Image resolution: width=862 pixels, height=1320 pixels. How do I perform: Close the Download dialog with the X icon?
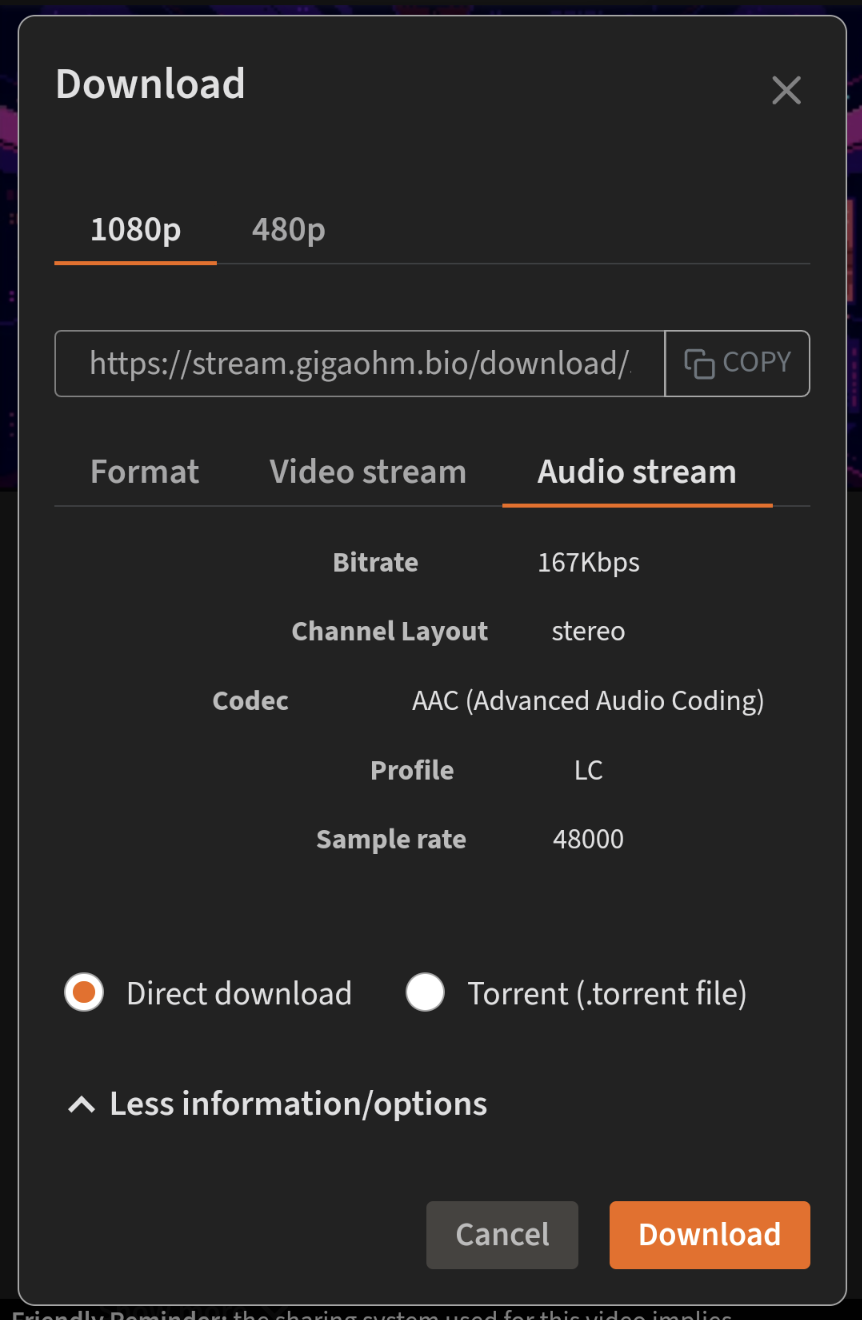pos(786,91)
